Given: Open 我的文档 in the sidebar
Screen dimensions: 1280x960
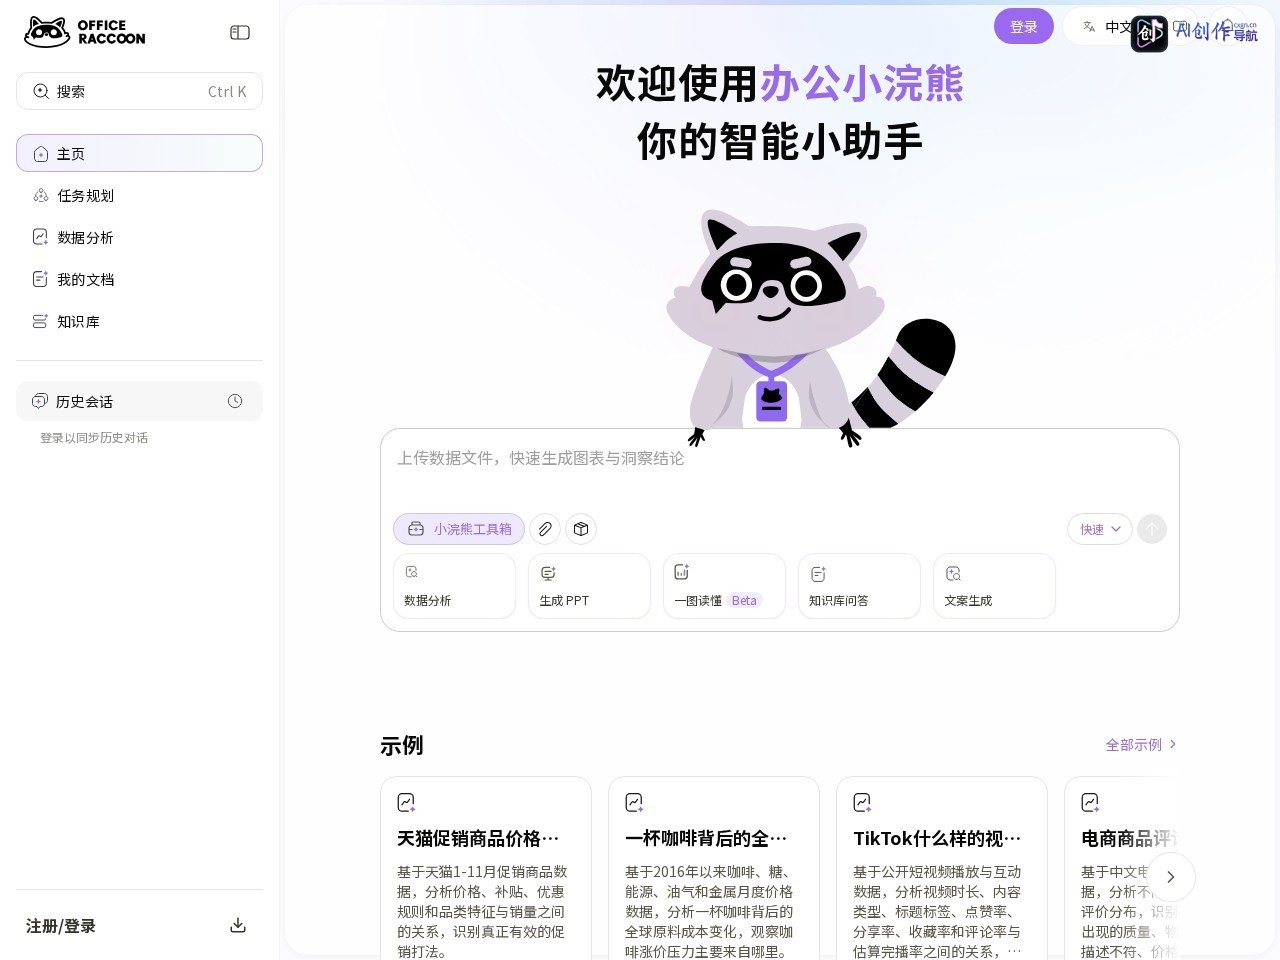Looking at the screenshot, I should (x=139, y=279).
